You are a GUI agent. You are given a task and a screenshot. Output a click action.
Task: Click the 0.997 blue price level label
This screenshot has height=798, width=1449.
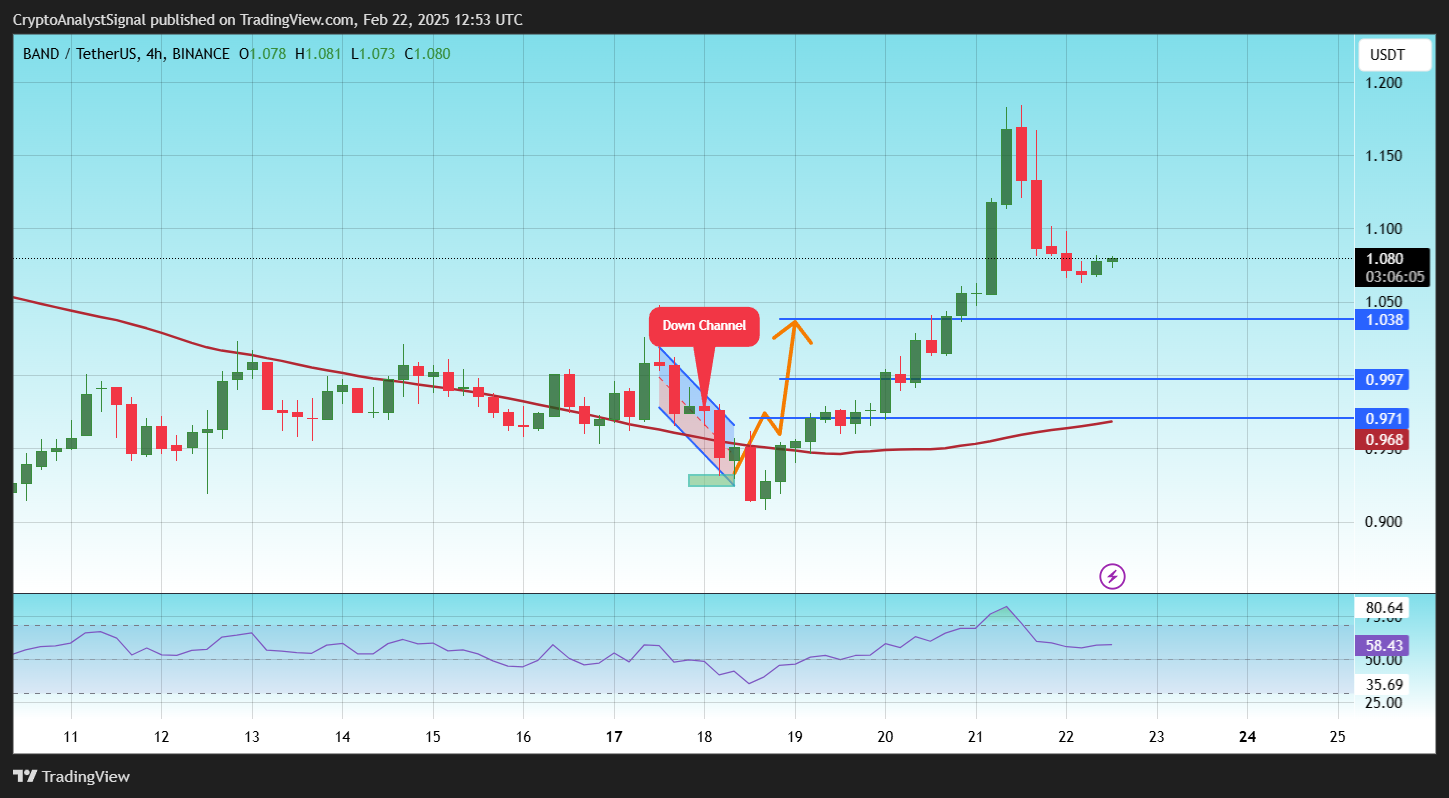tap(1381, 380)
